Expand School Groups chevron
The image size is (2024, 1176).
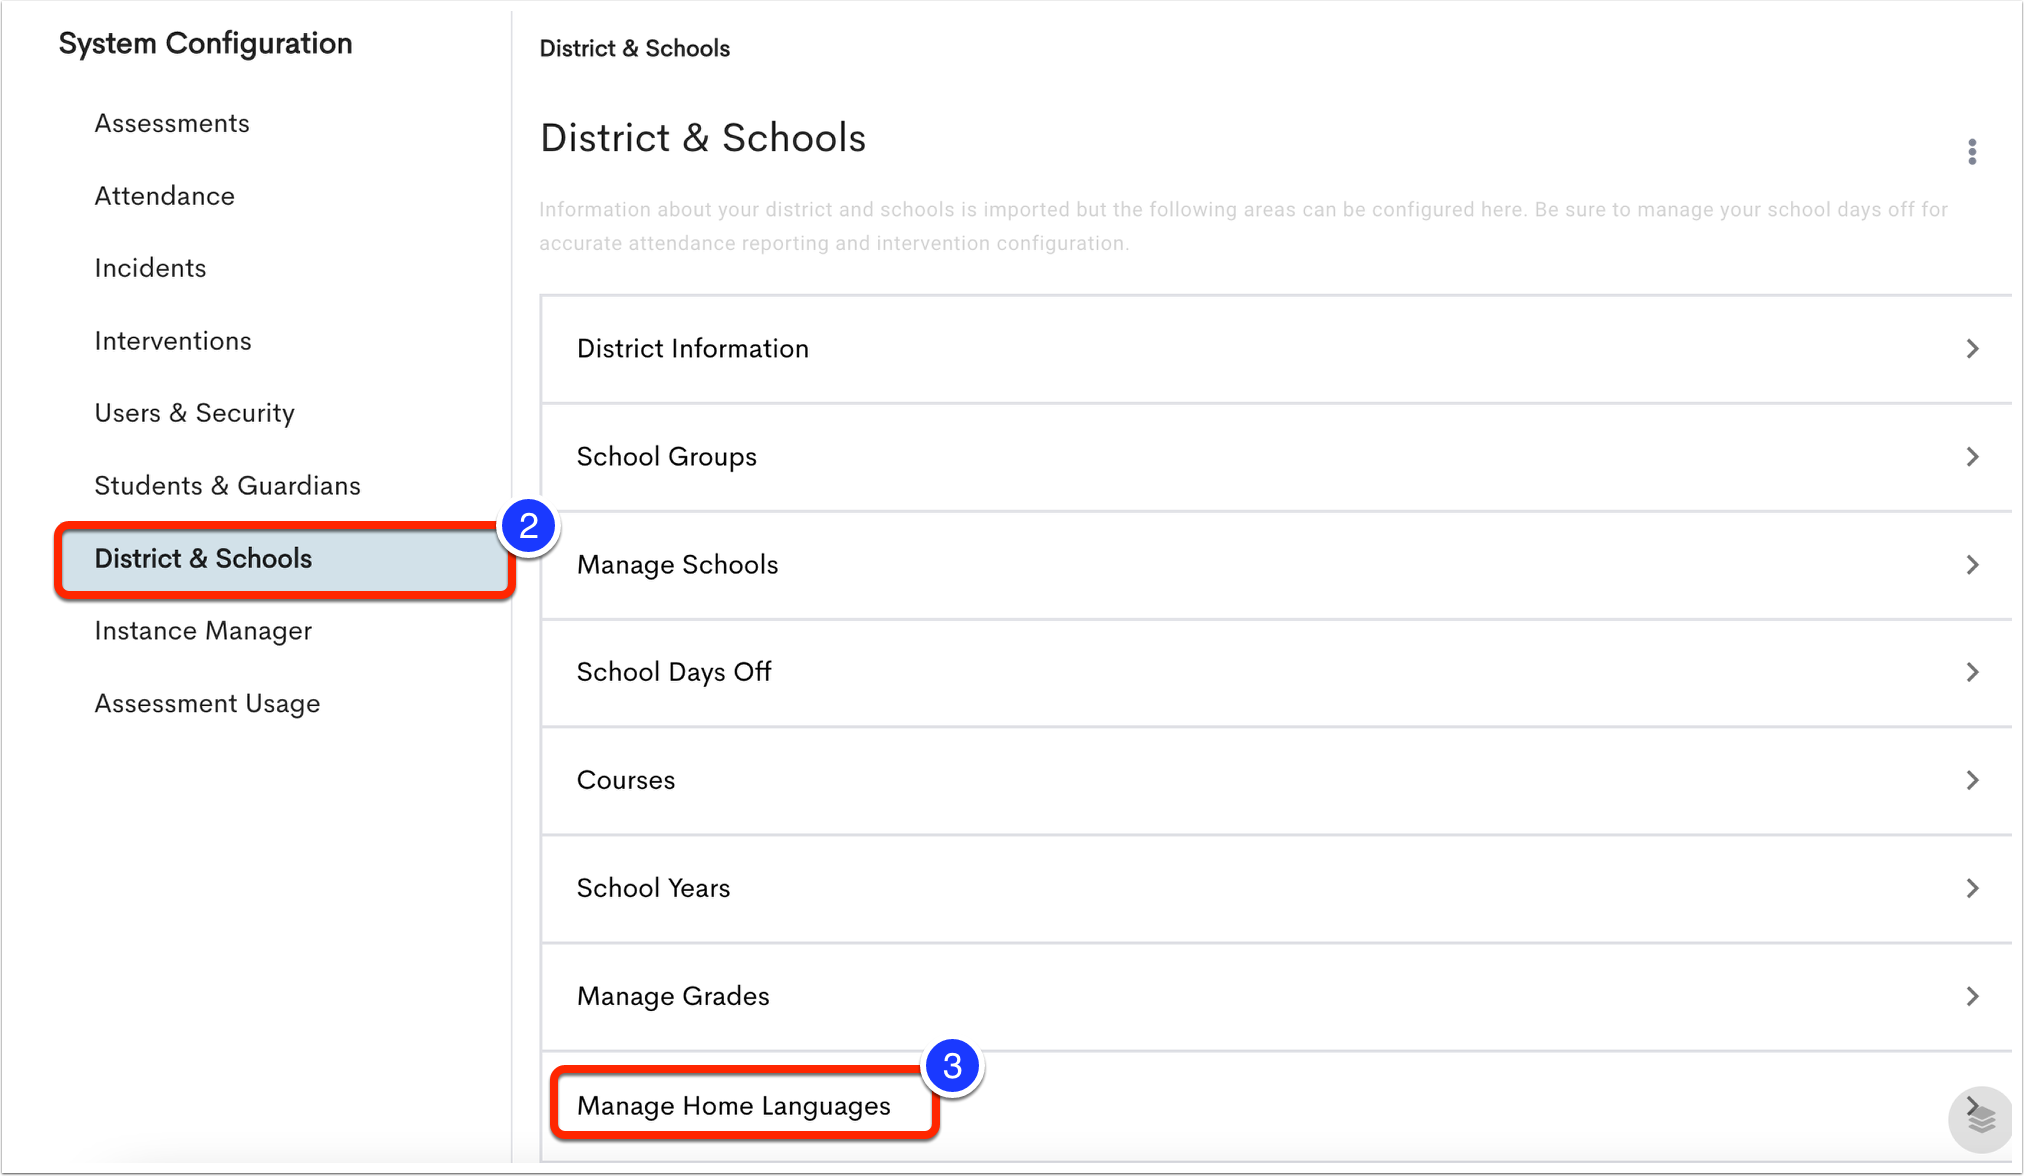[x=1972, y=457]
